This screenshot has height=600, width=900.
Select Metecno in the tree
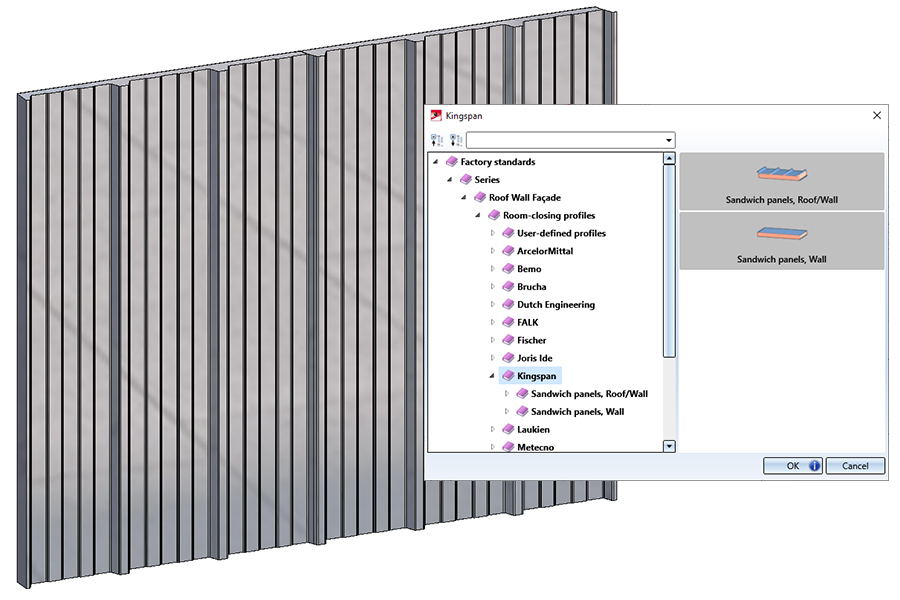536,447
